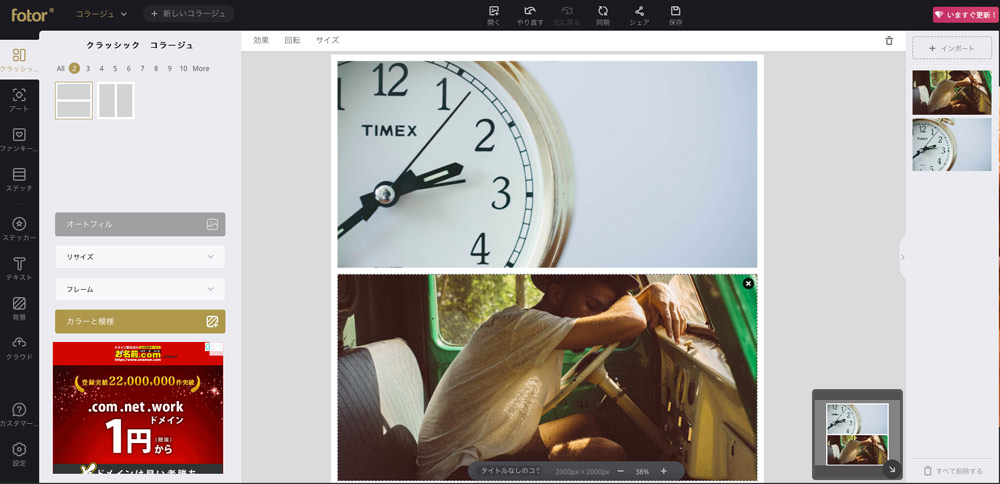Click the clock photo on canvas

click(x=547, y=164)
